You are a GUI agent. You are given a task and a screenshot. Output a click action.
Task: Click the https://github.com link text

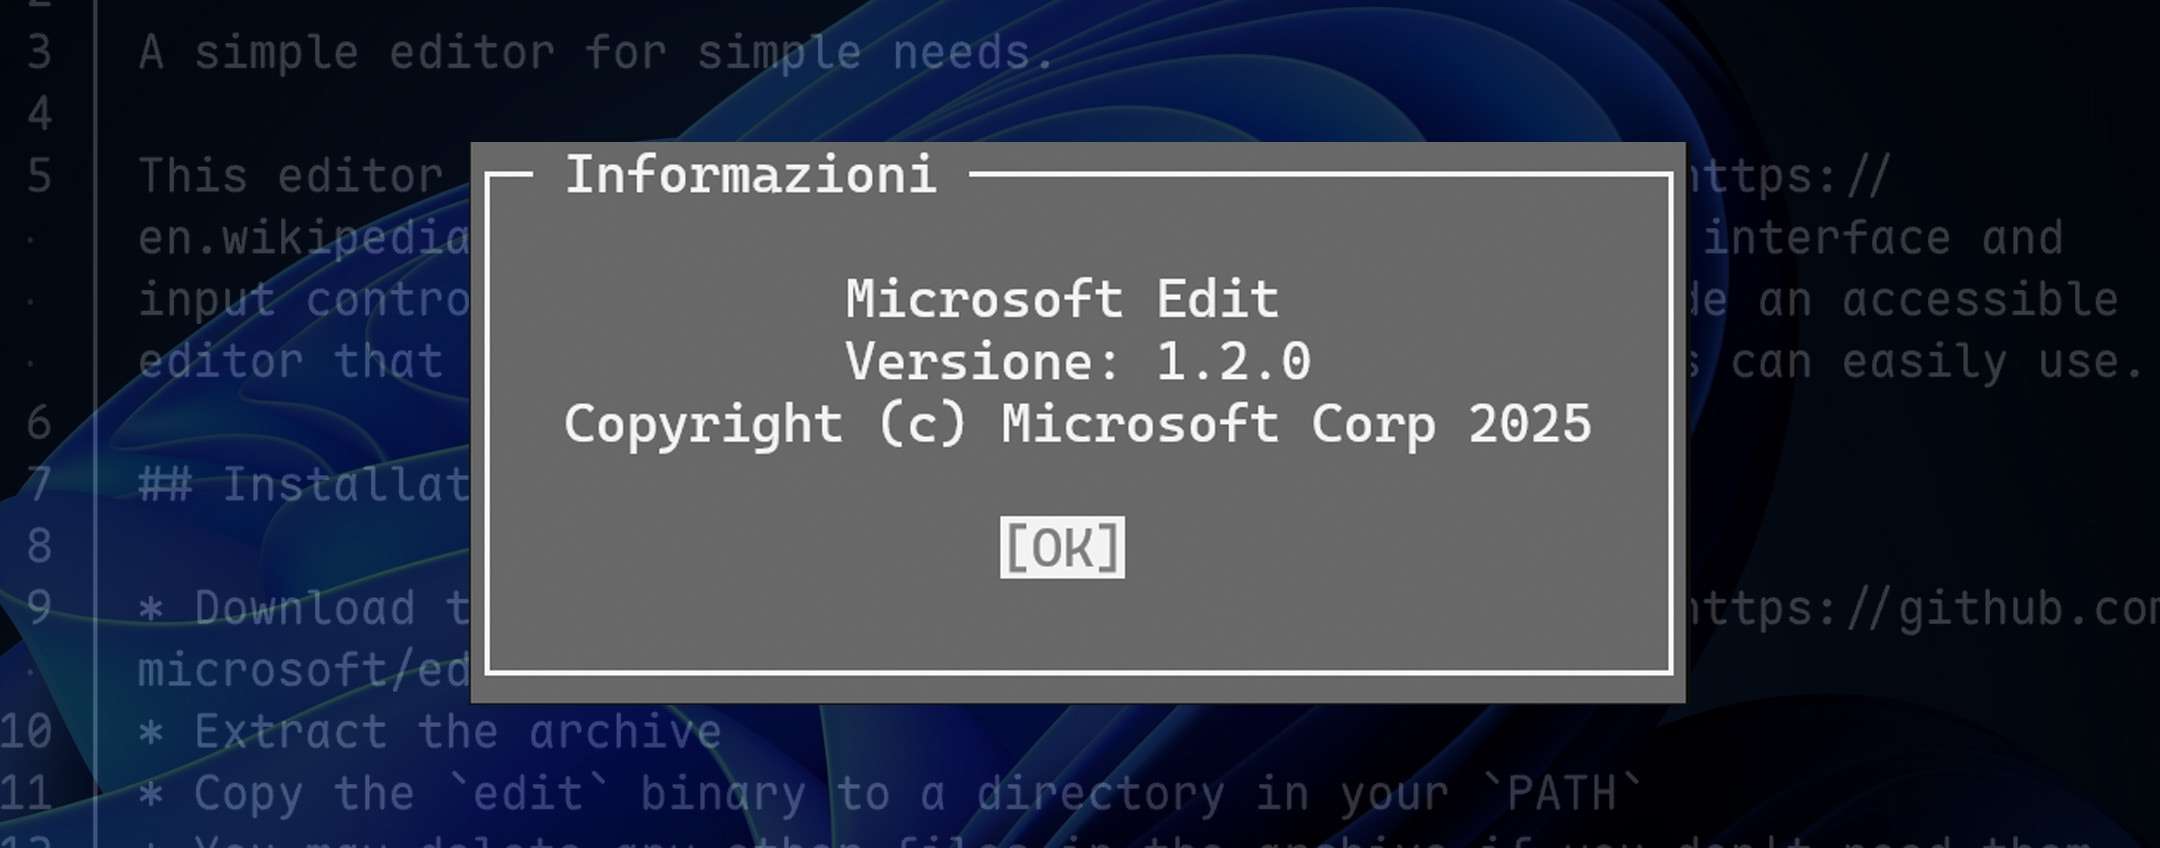coord(1920,608)
